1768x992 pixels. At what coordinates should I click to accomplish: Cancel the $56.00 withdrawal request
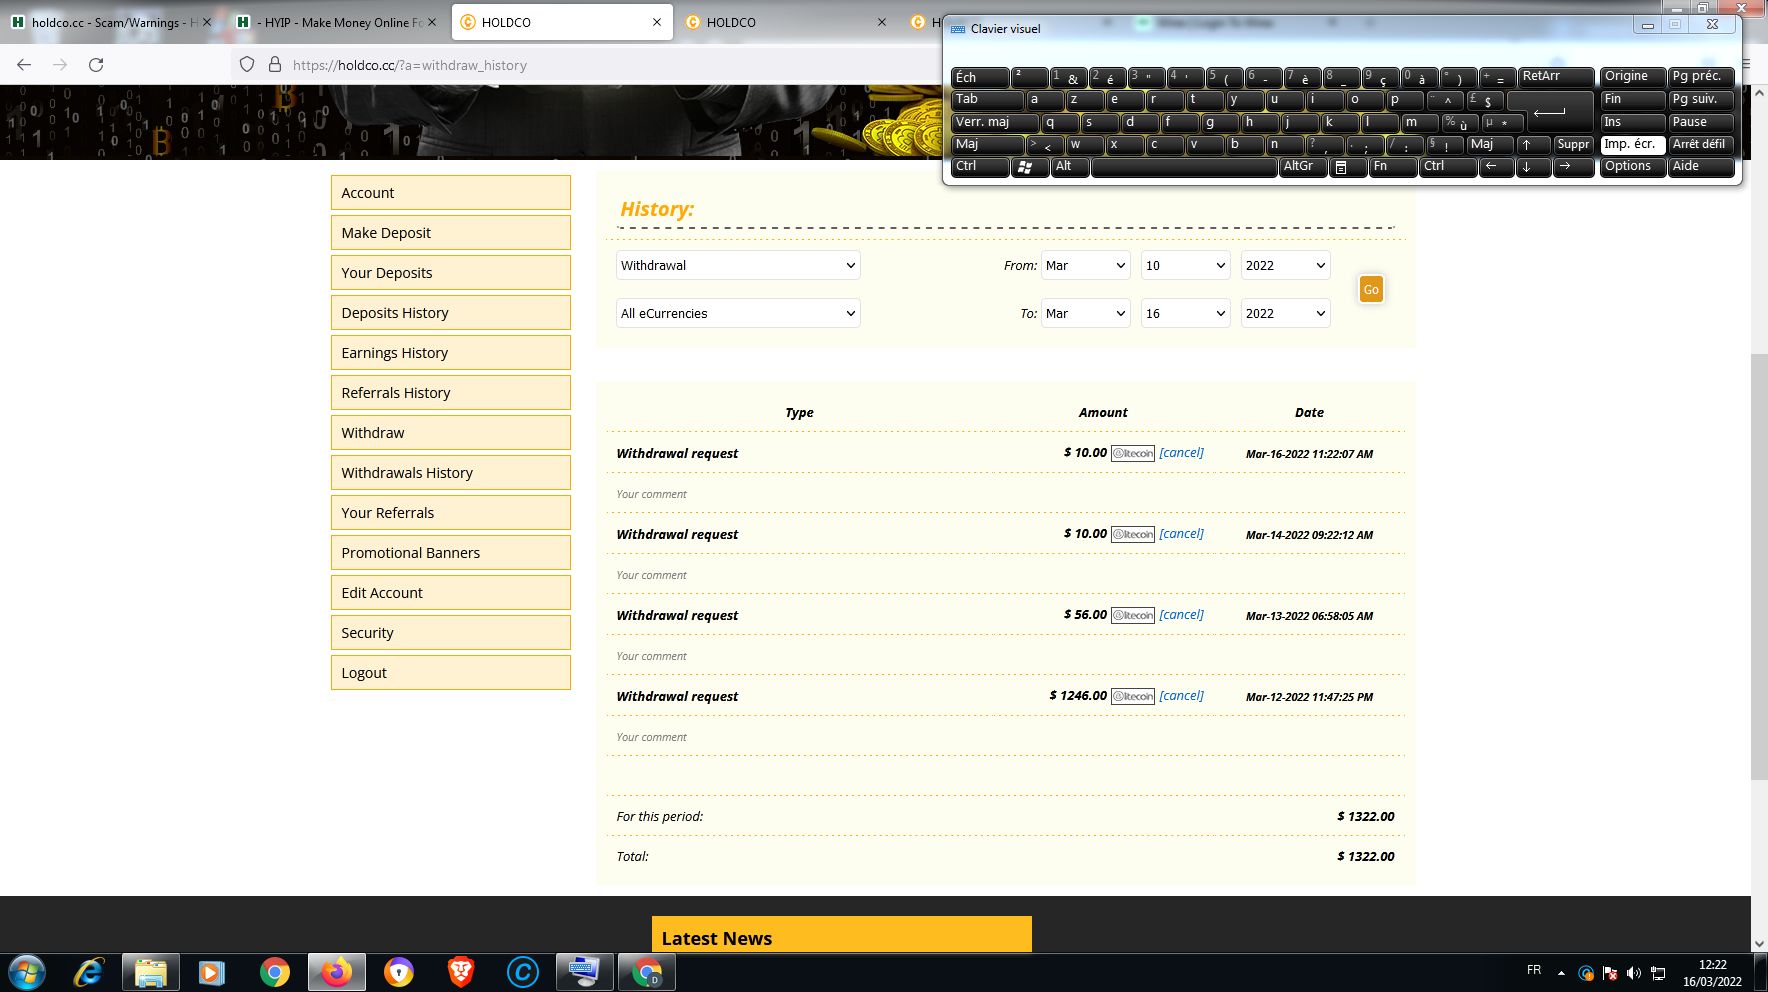point(1181,615)
